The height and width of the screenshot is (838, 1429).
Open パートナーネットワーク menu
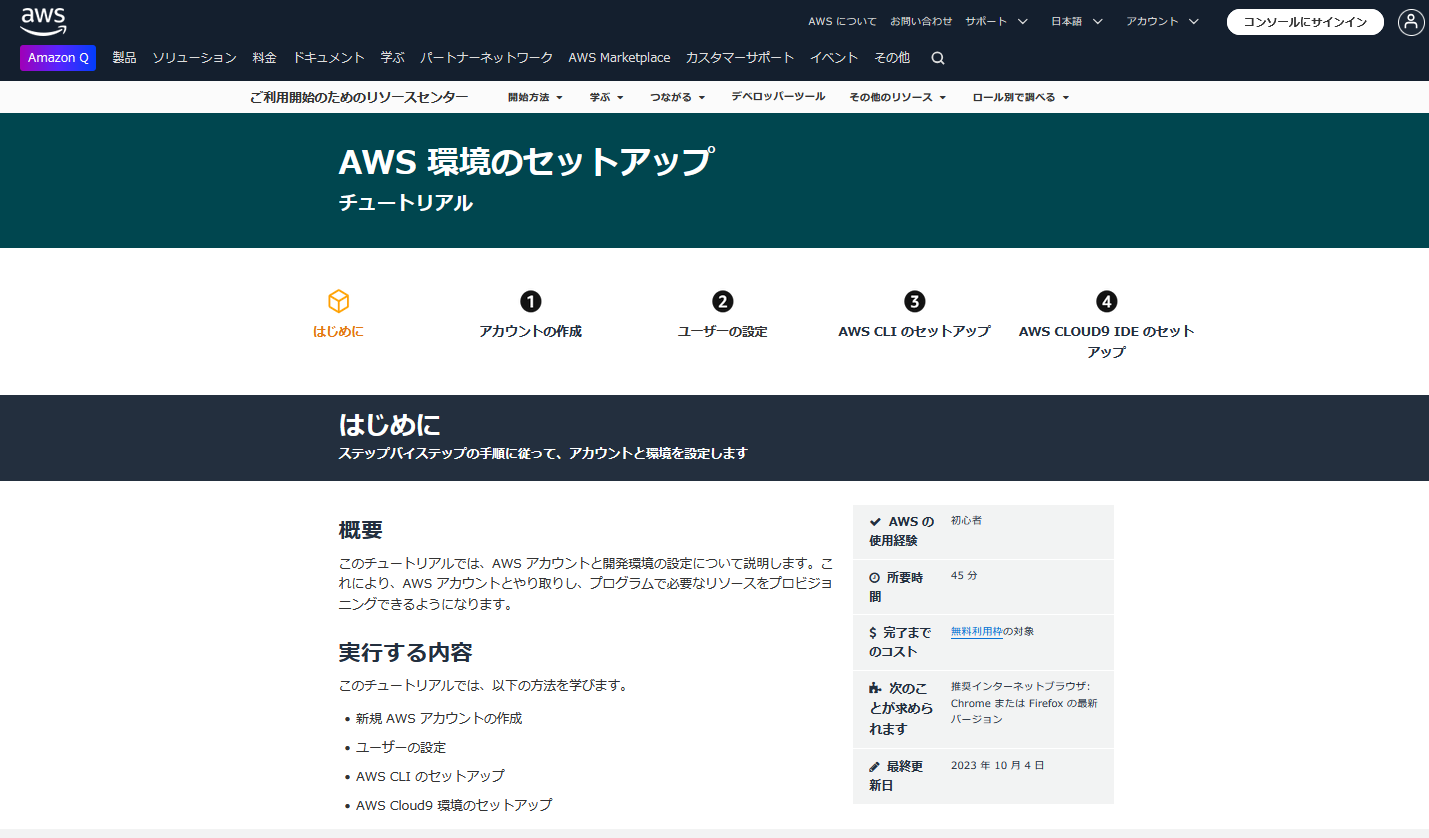486,58
